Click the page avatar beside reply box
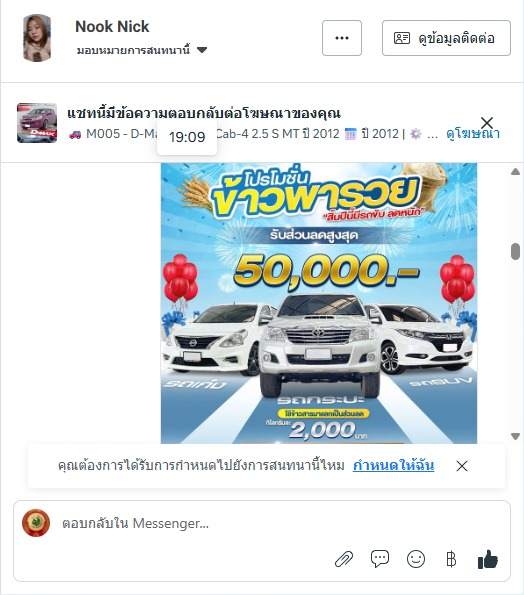Image resolution: width=524 pixels, height=595 pixels. click(x=36, y=523)
